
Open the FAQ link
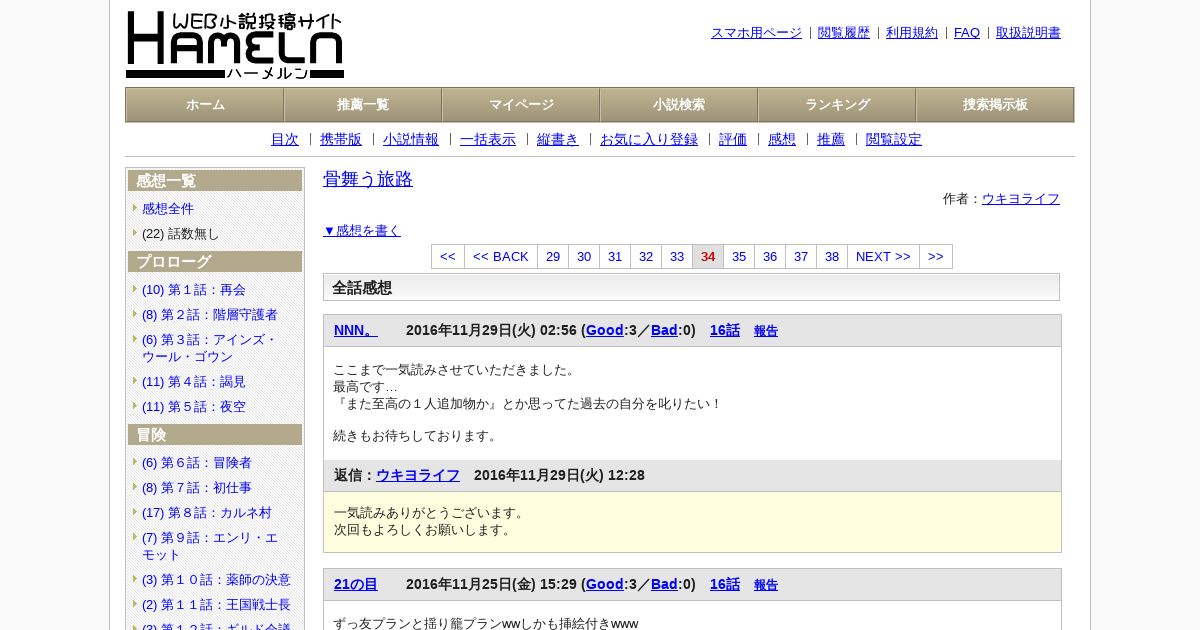(967, 32)
